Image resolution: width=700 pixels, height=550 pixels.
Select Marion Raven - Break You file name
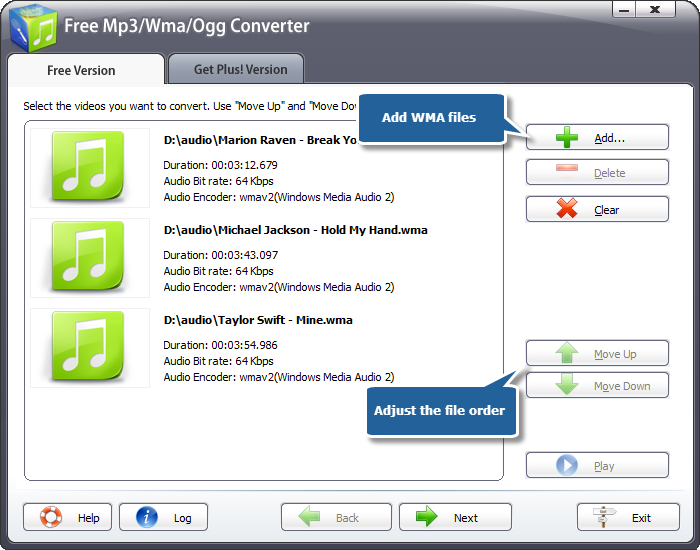coord(260,140)
